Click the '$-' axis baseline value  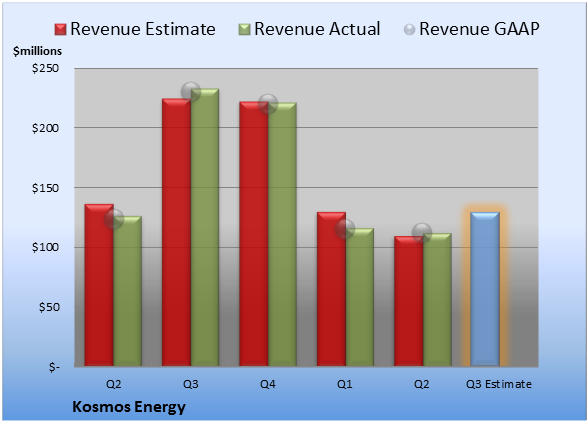(x=54, y=367)
